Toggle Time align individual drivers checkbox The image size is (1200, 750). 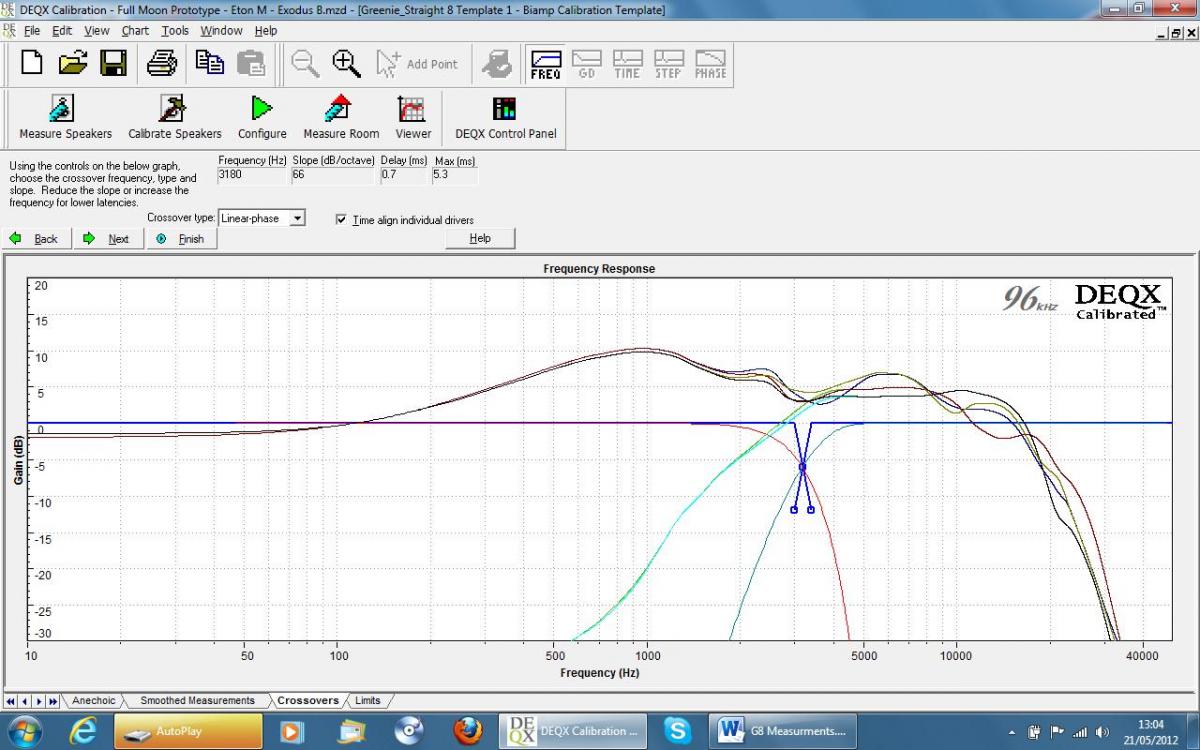pos(342,219)
